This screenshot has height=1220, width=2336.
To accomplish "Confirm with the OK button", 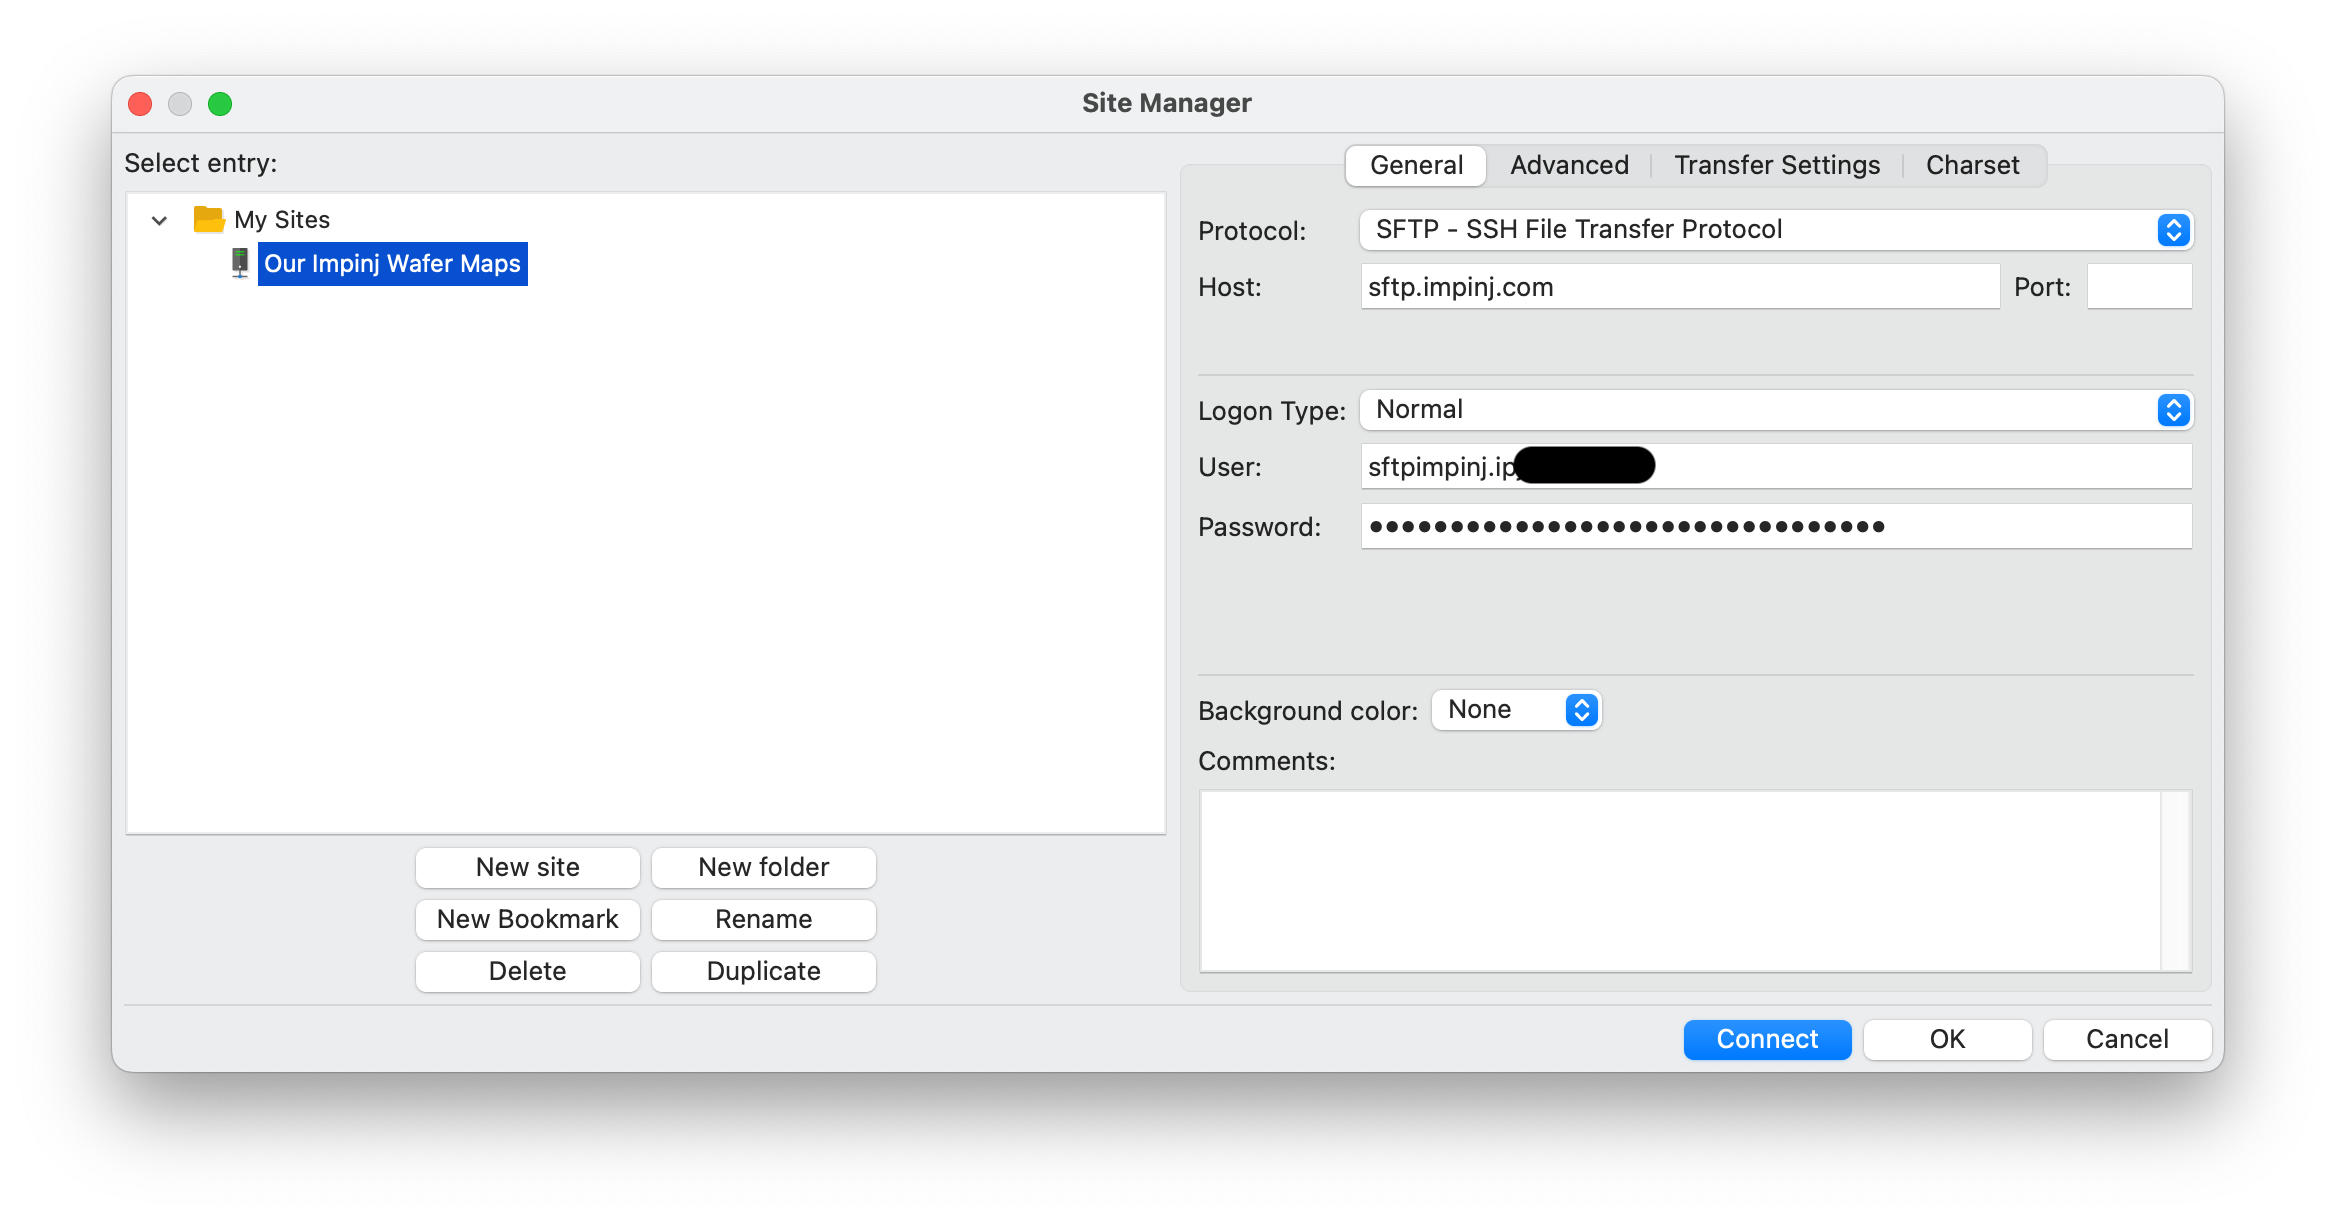I will pyautogui.click(x=1947, y=1040).
